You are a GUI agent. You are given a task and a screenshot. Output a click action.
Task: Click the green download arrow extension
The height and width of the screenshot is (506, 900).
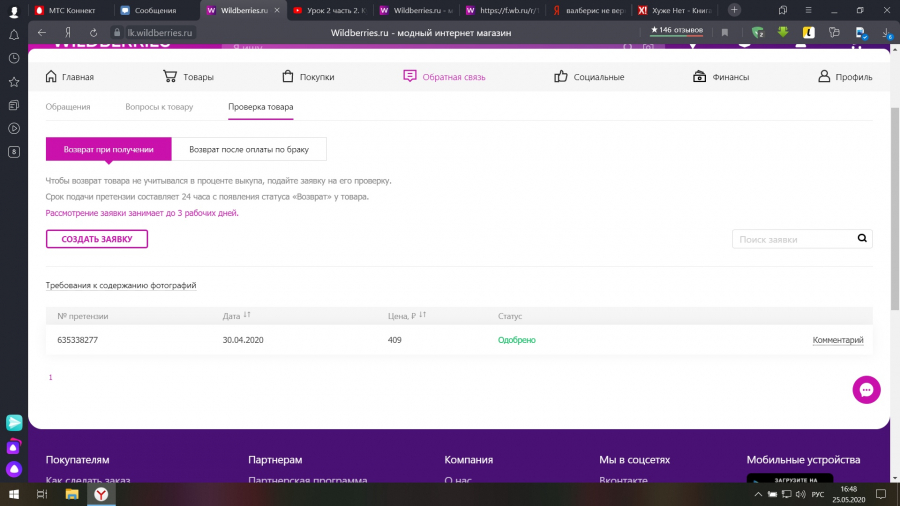coord(783,32)
